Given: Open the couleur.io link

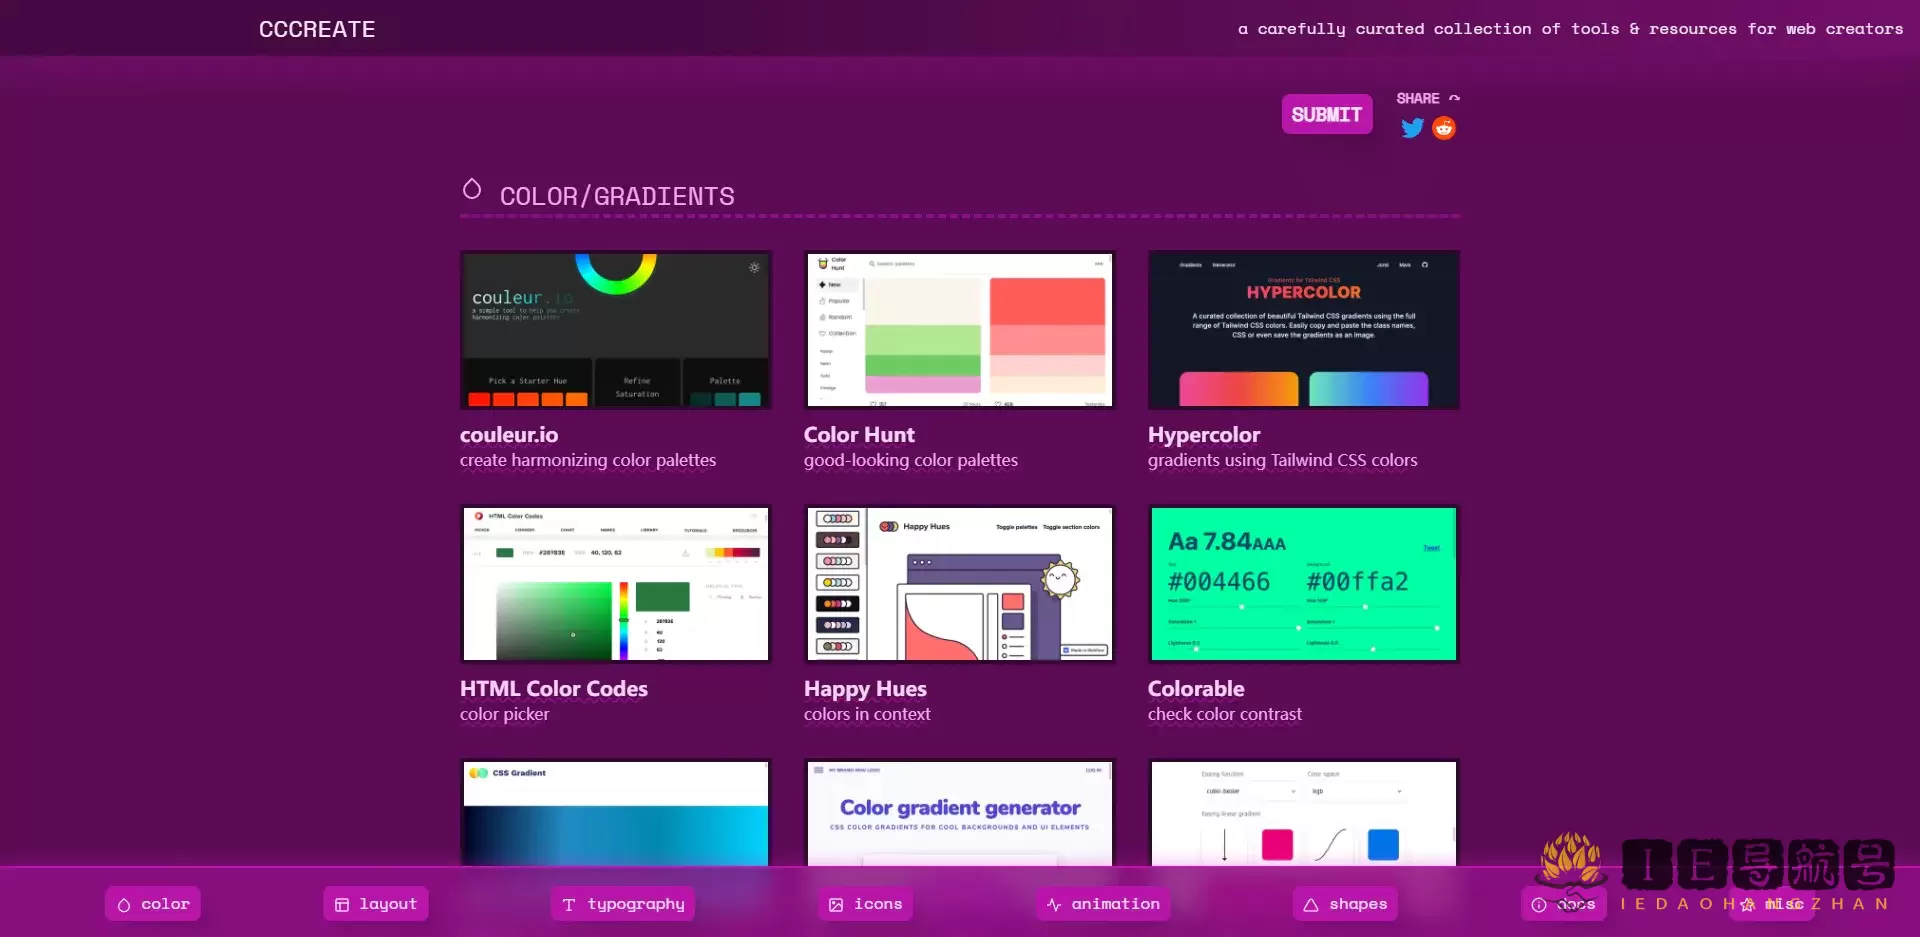Looking at the screenshot, I should (615, 330).
